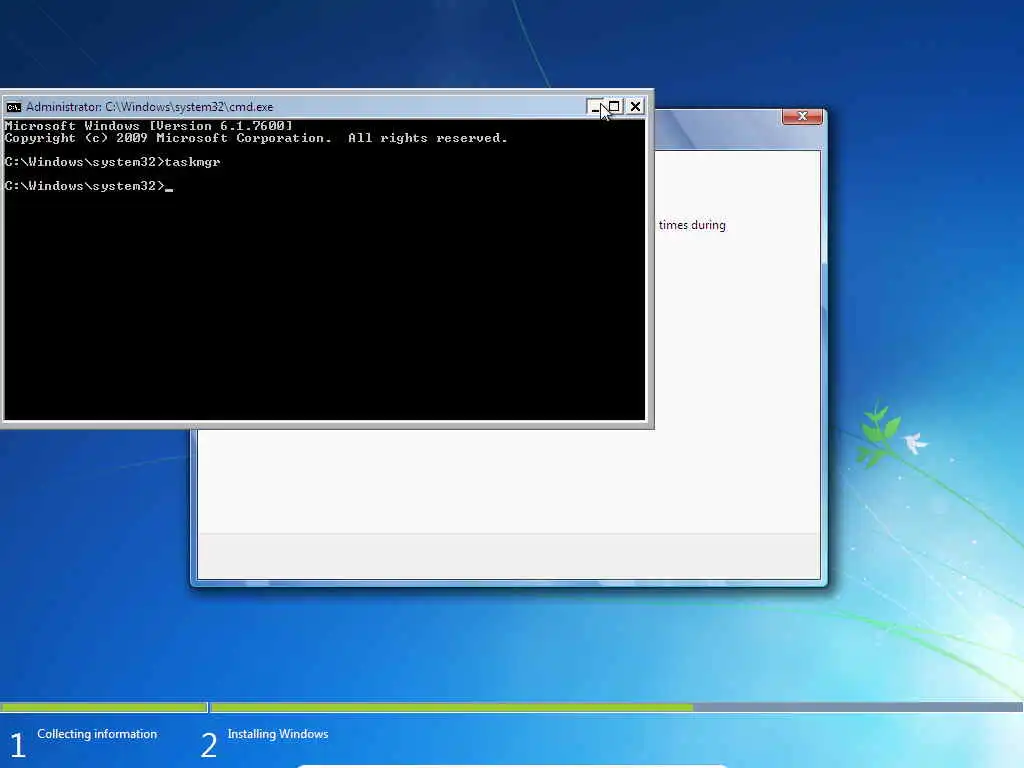Click the step number 2 indicator

click(x=208, y=745)
